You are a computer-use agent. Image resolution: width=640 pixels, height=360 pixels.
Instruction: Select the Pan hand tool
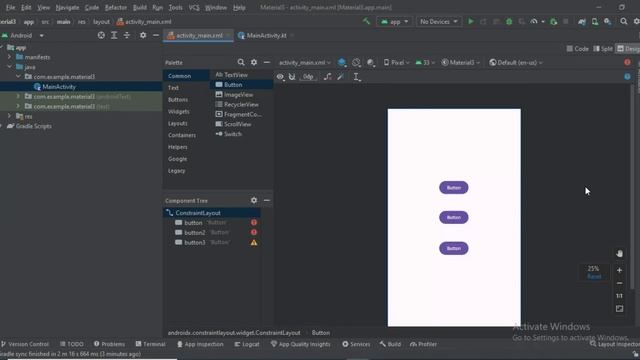pos(619,253)
